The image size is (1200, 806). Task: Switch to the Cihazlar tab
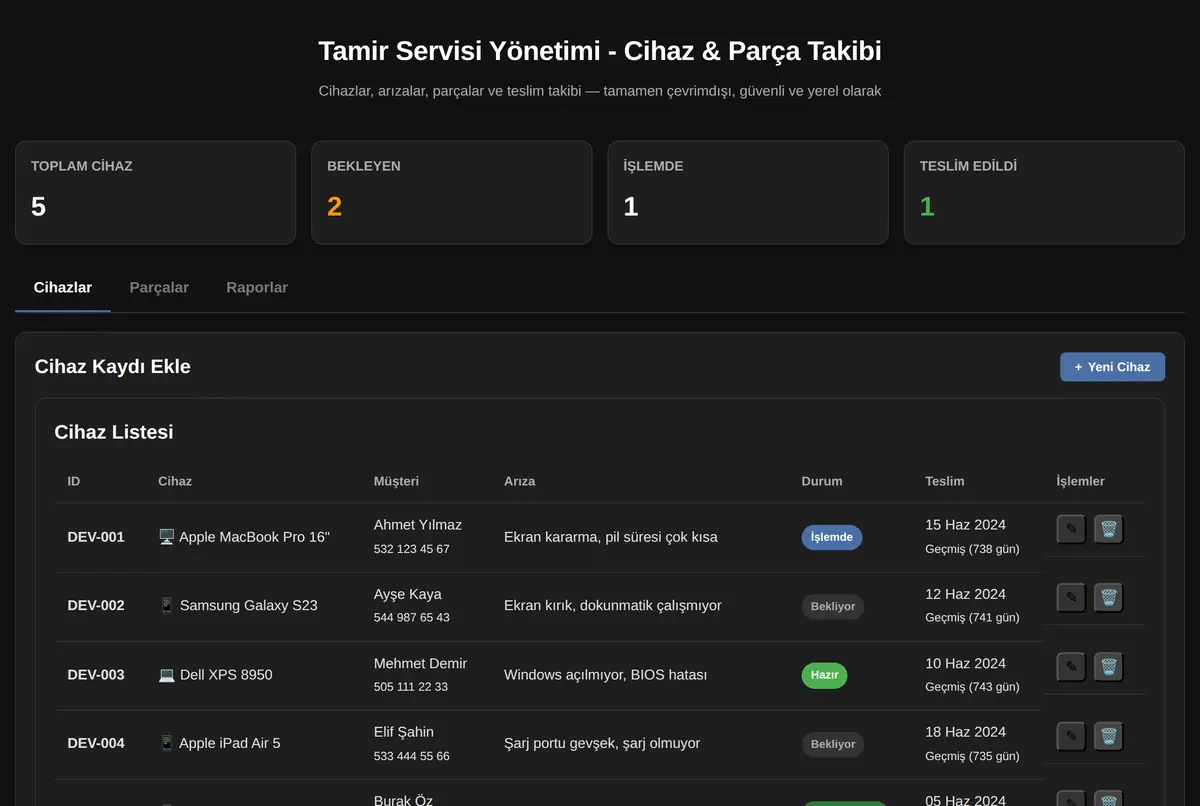point(63,287)
